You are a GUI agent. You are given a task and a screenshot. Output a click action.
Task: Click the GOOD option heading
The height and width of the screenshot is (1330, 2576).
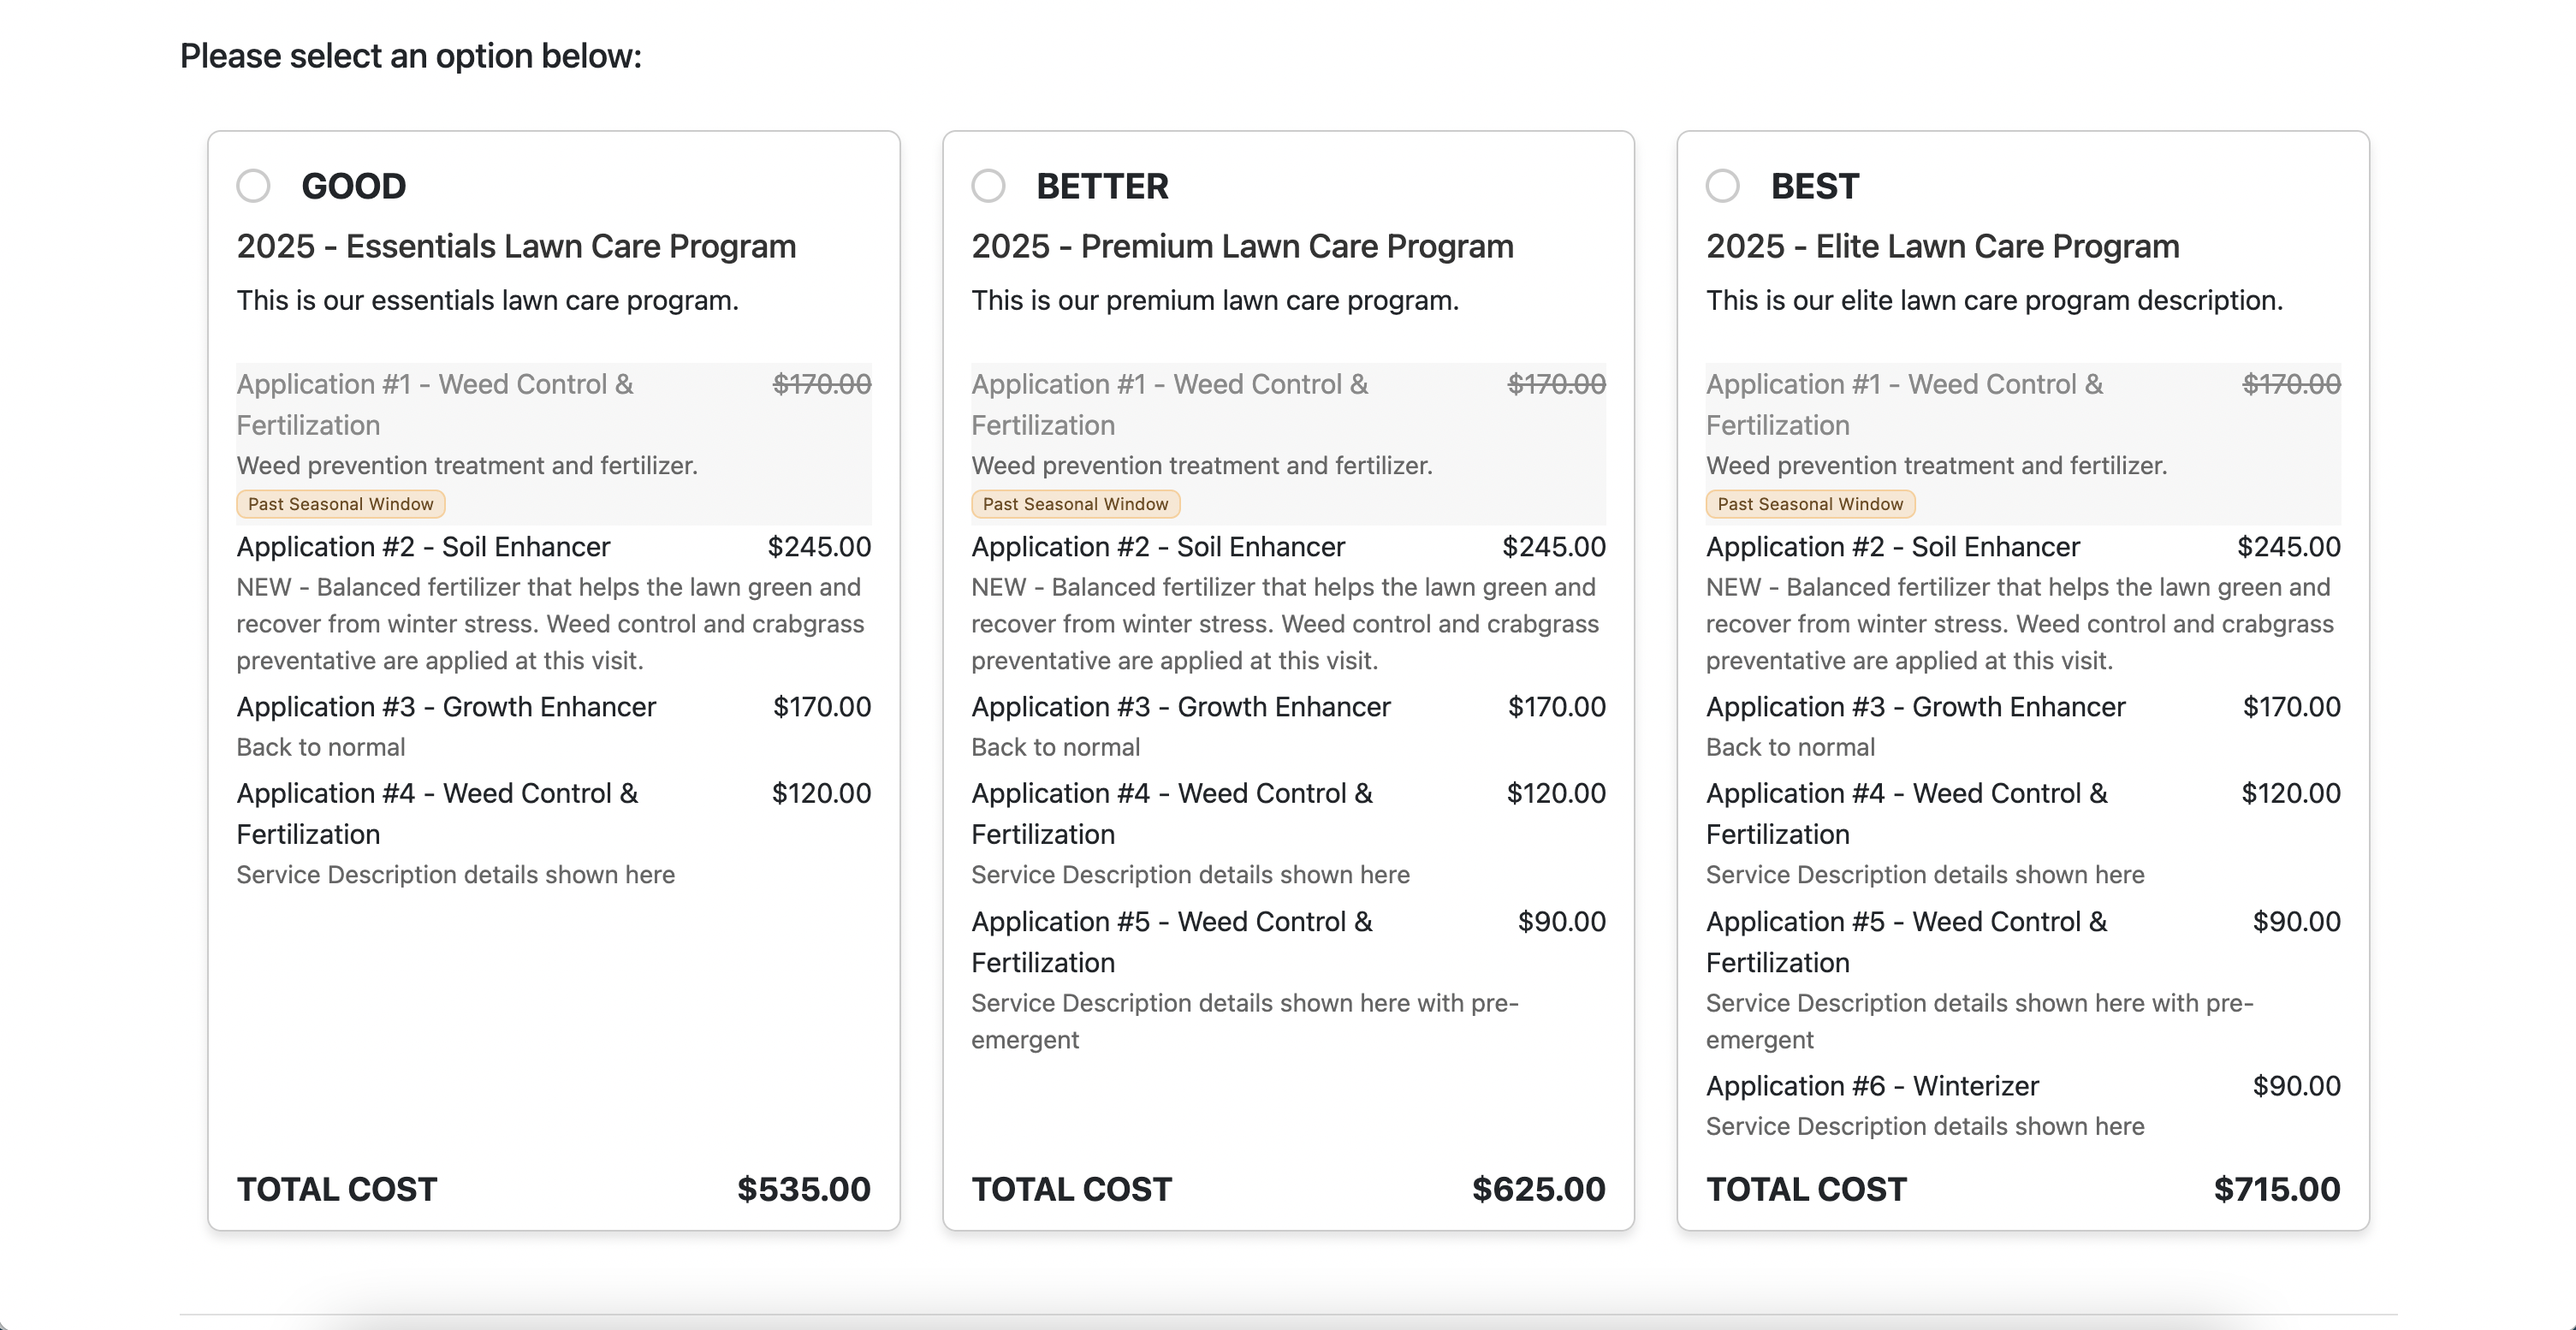tap(353, 186)
